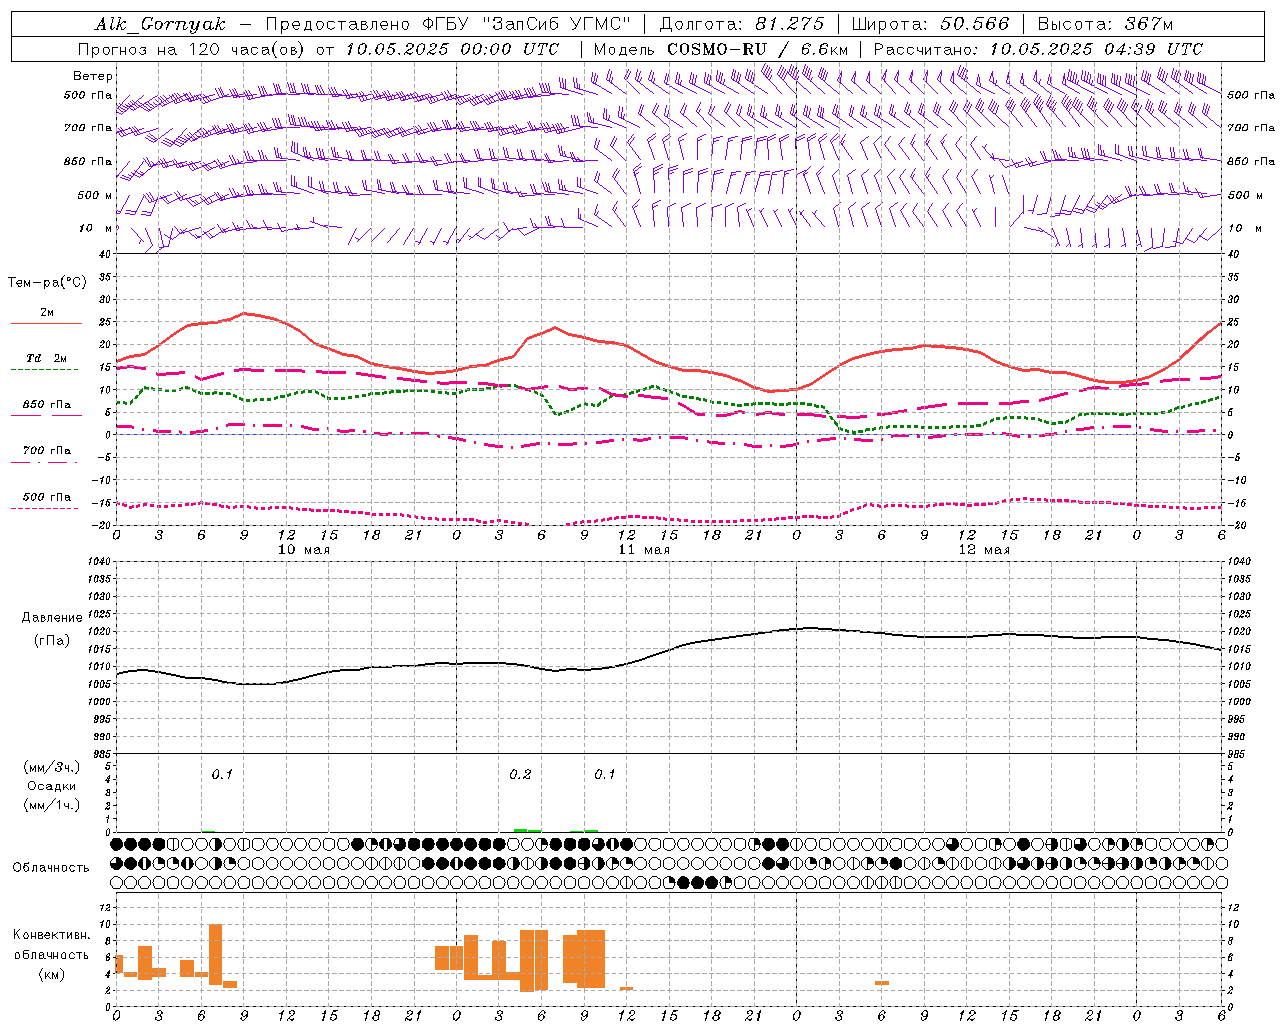Click the 0.1 precipitation value on 10 мая
1280x1024 pixels.
(x=222, y=775)
